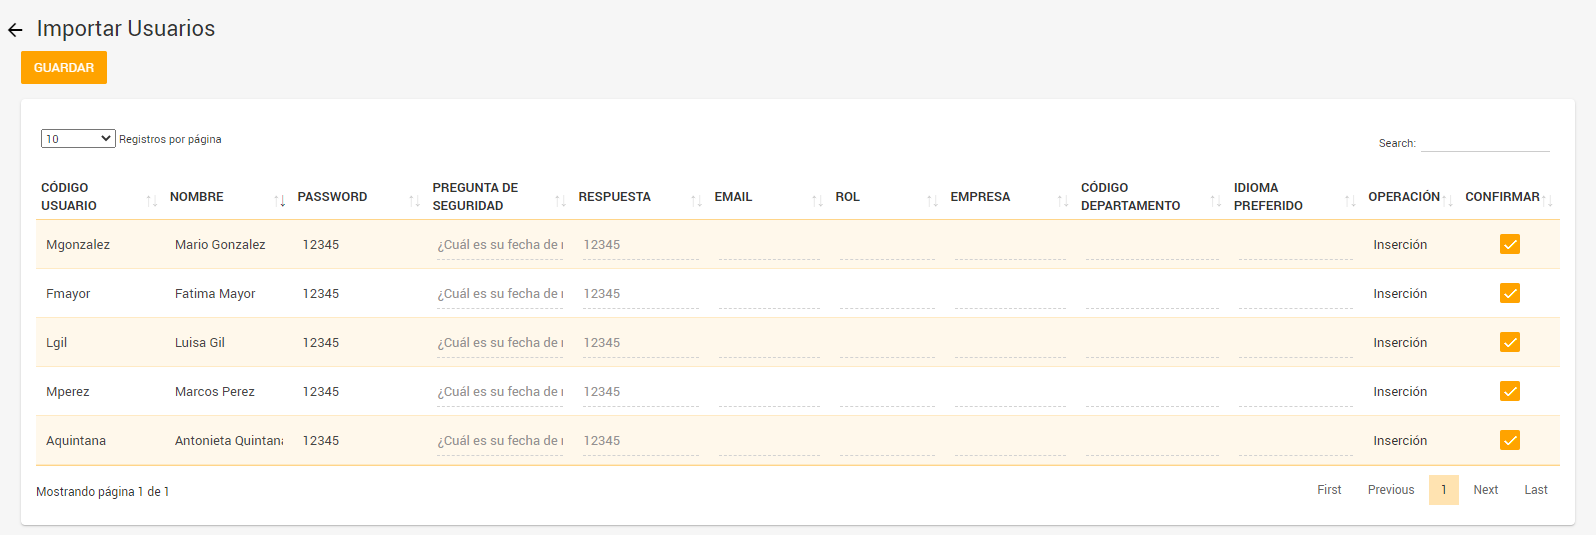The width and height of the screenshot is (1596, 535).
Task: Edit the Respuesta field for Lgil
Action: pos(641,343)
